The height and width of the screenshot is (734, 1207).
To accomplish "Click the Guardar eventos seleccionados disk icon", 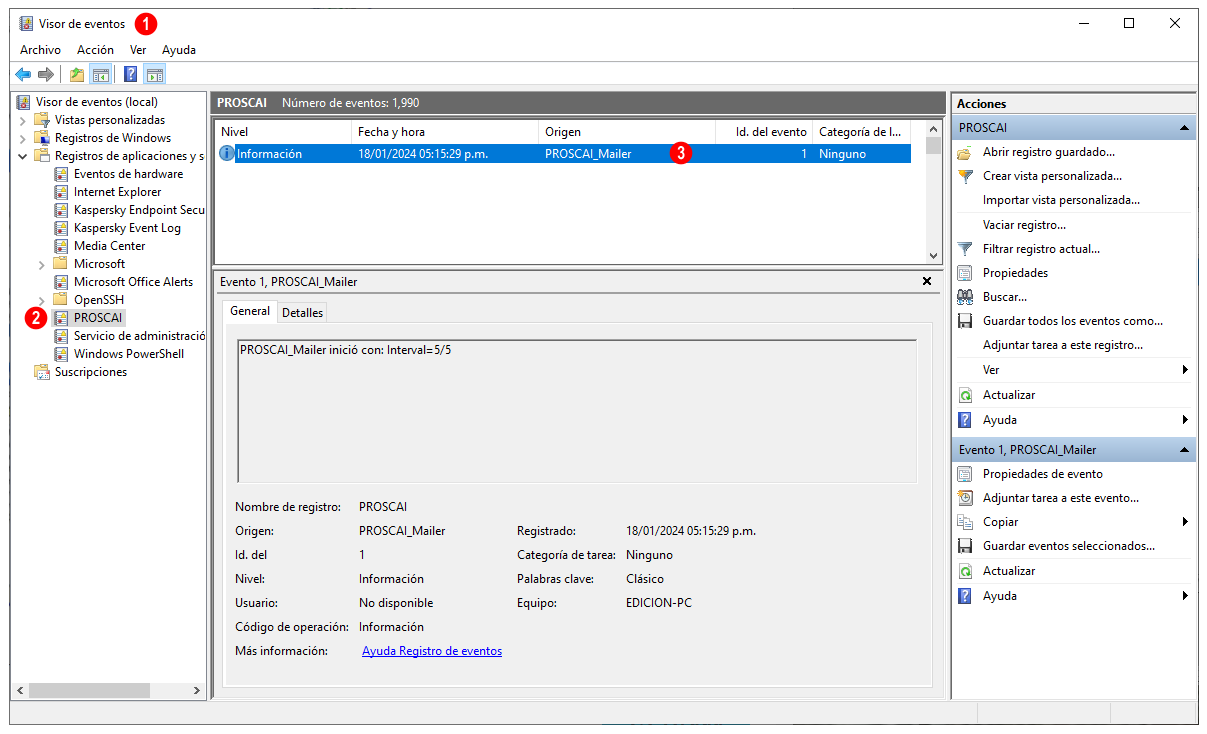I will tap(965, 546).
